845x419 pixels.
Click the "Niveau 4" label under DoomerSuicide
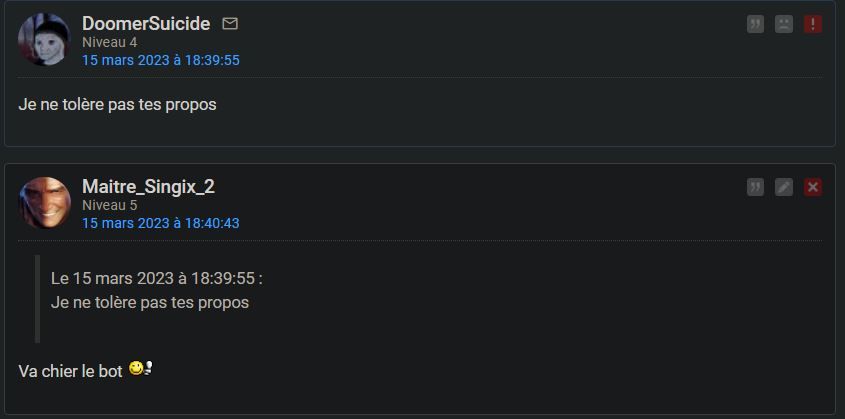tap(109, 42)
